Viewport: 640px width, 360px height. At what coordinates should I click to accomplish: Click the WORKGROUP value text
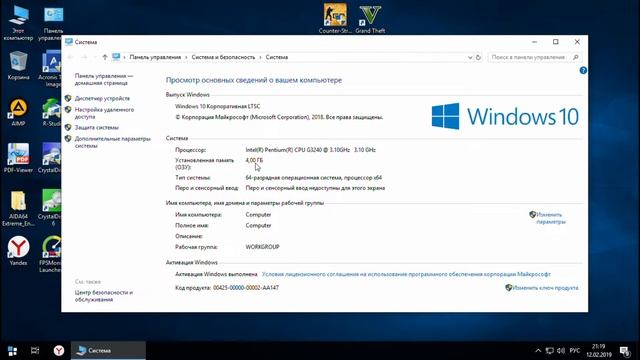click(x=262, y=247)
